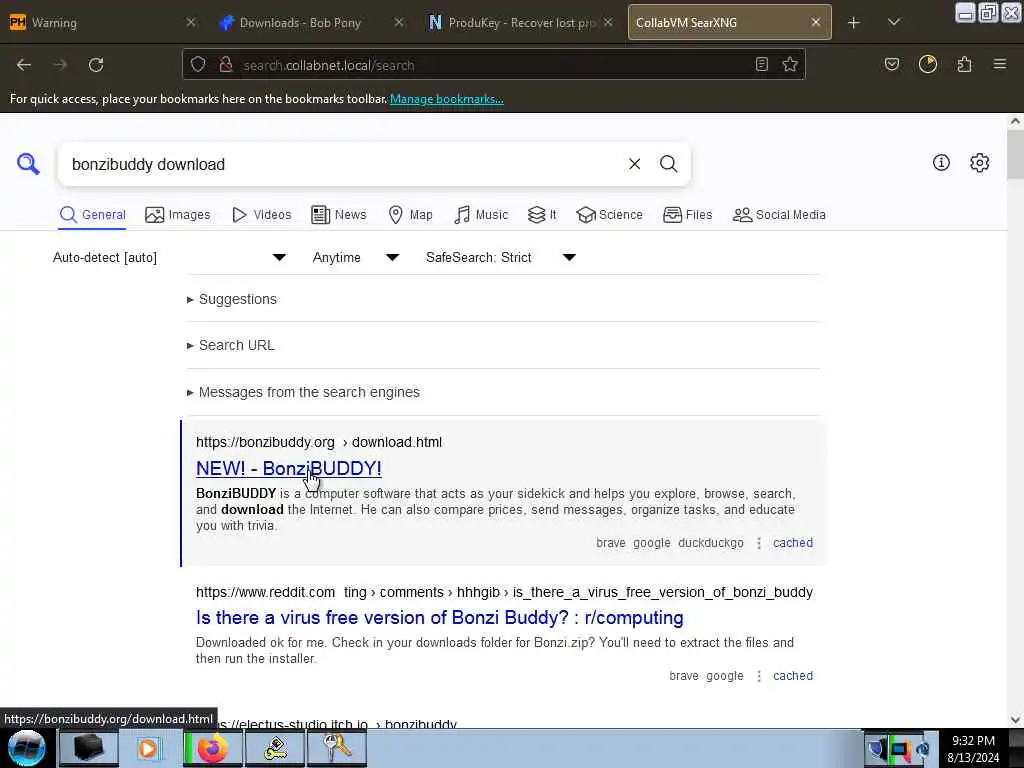This screenshot has height=768, width=1024.
Task: Open the single key taskbar icon
Action: (x=275, y=748)
